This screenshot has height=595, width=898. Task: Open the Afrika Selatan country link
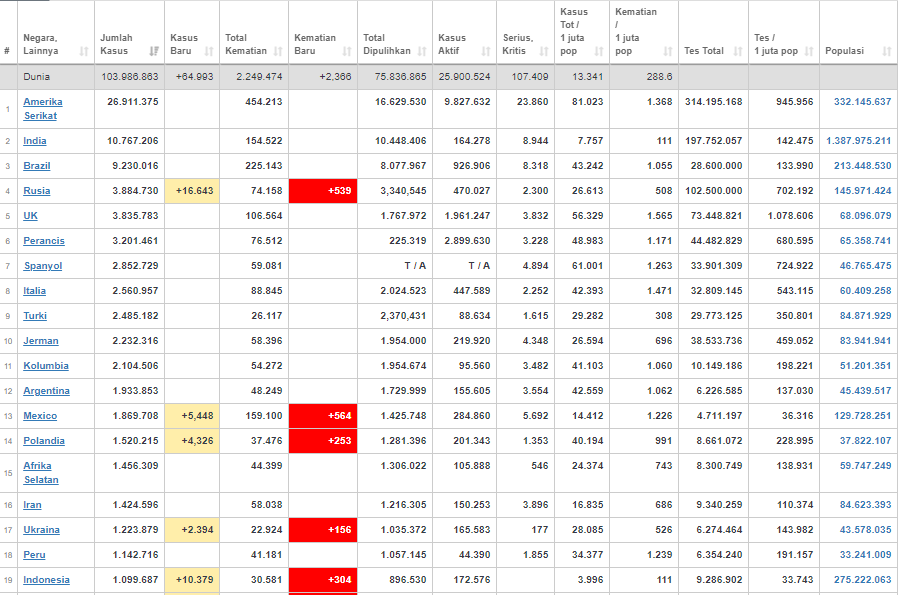click(41, 473)
